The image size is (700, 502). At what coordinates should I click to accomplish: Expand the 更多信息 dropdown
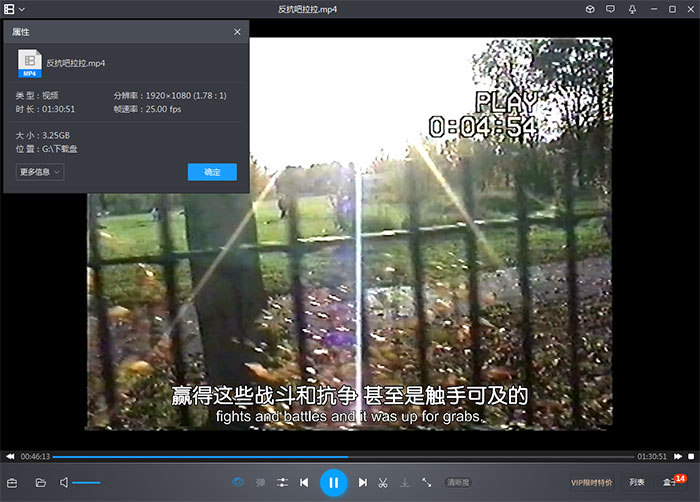click(40, 172)
